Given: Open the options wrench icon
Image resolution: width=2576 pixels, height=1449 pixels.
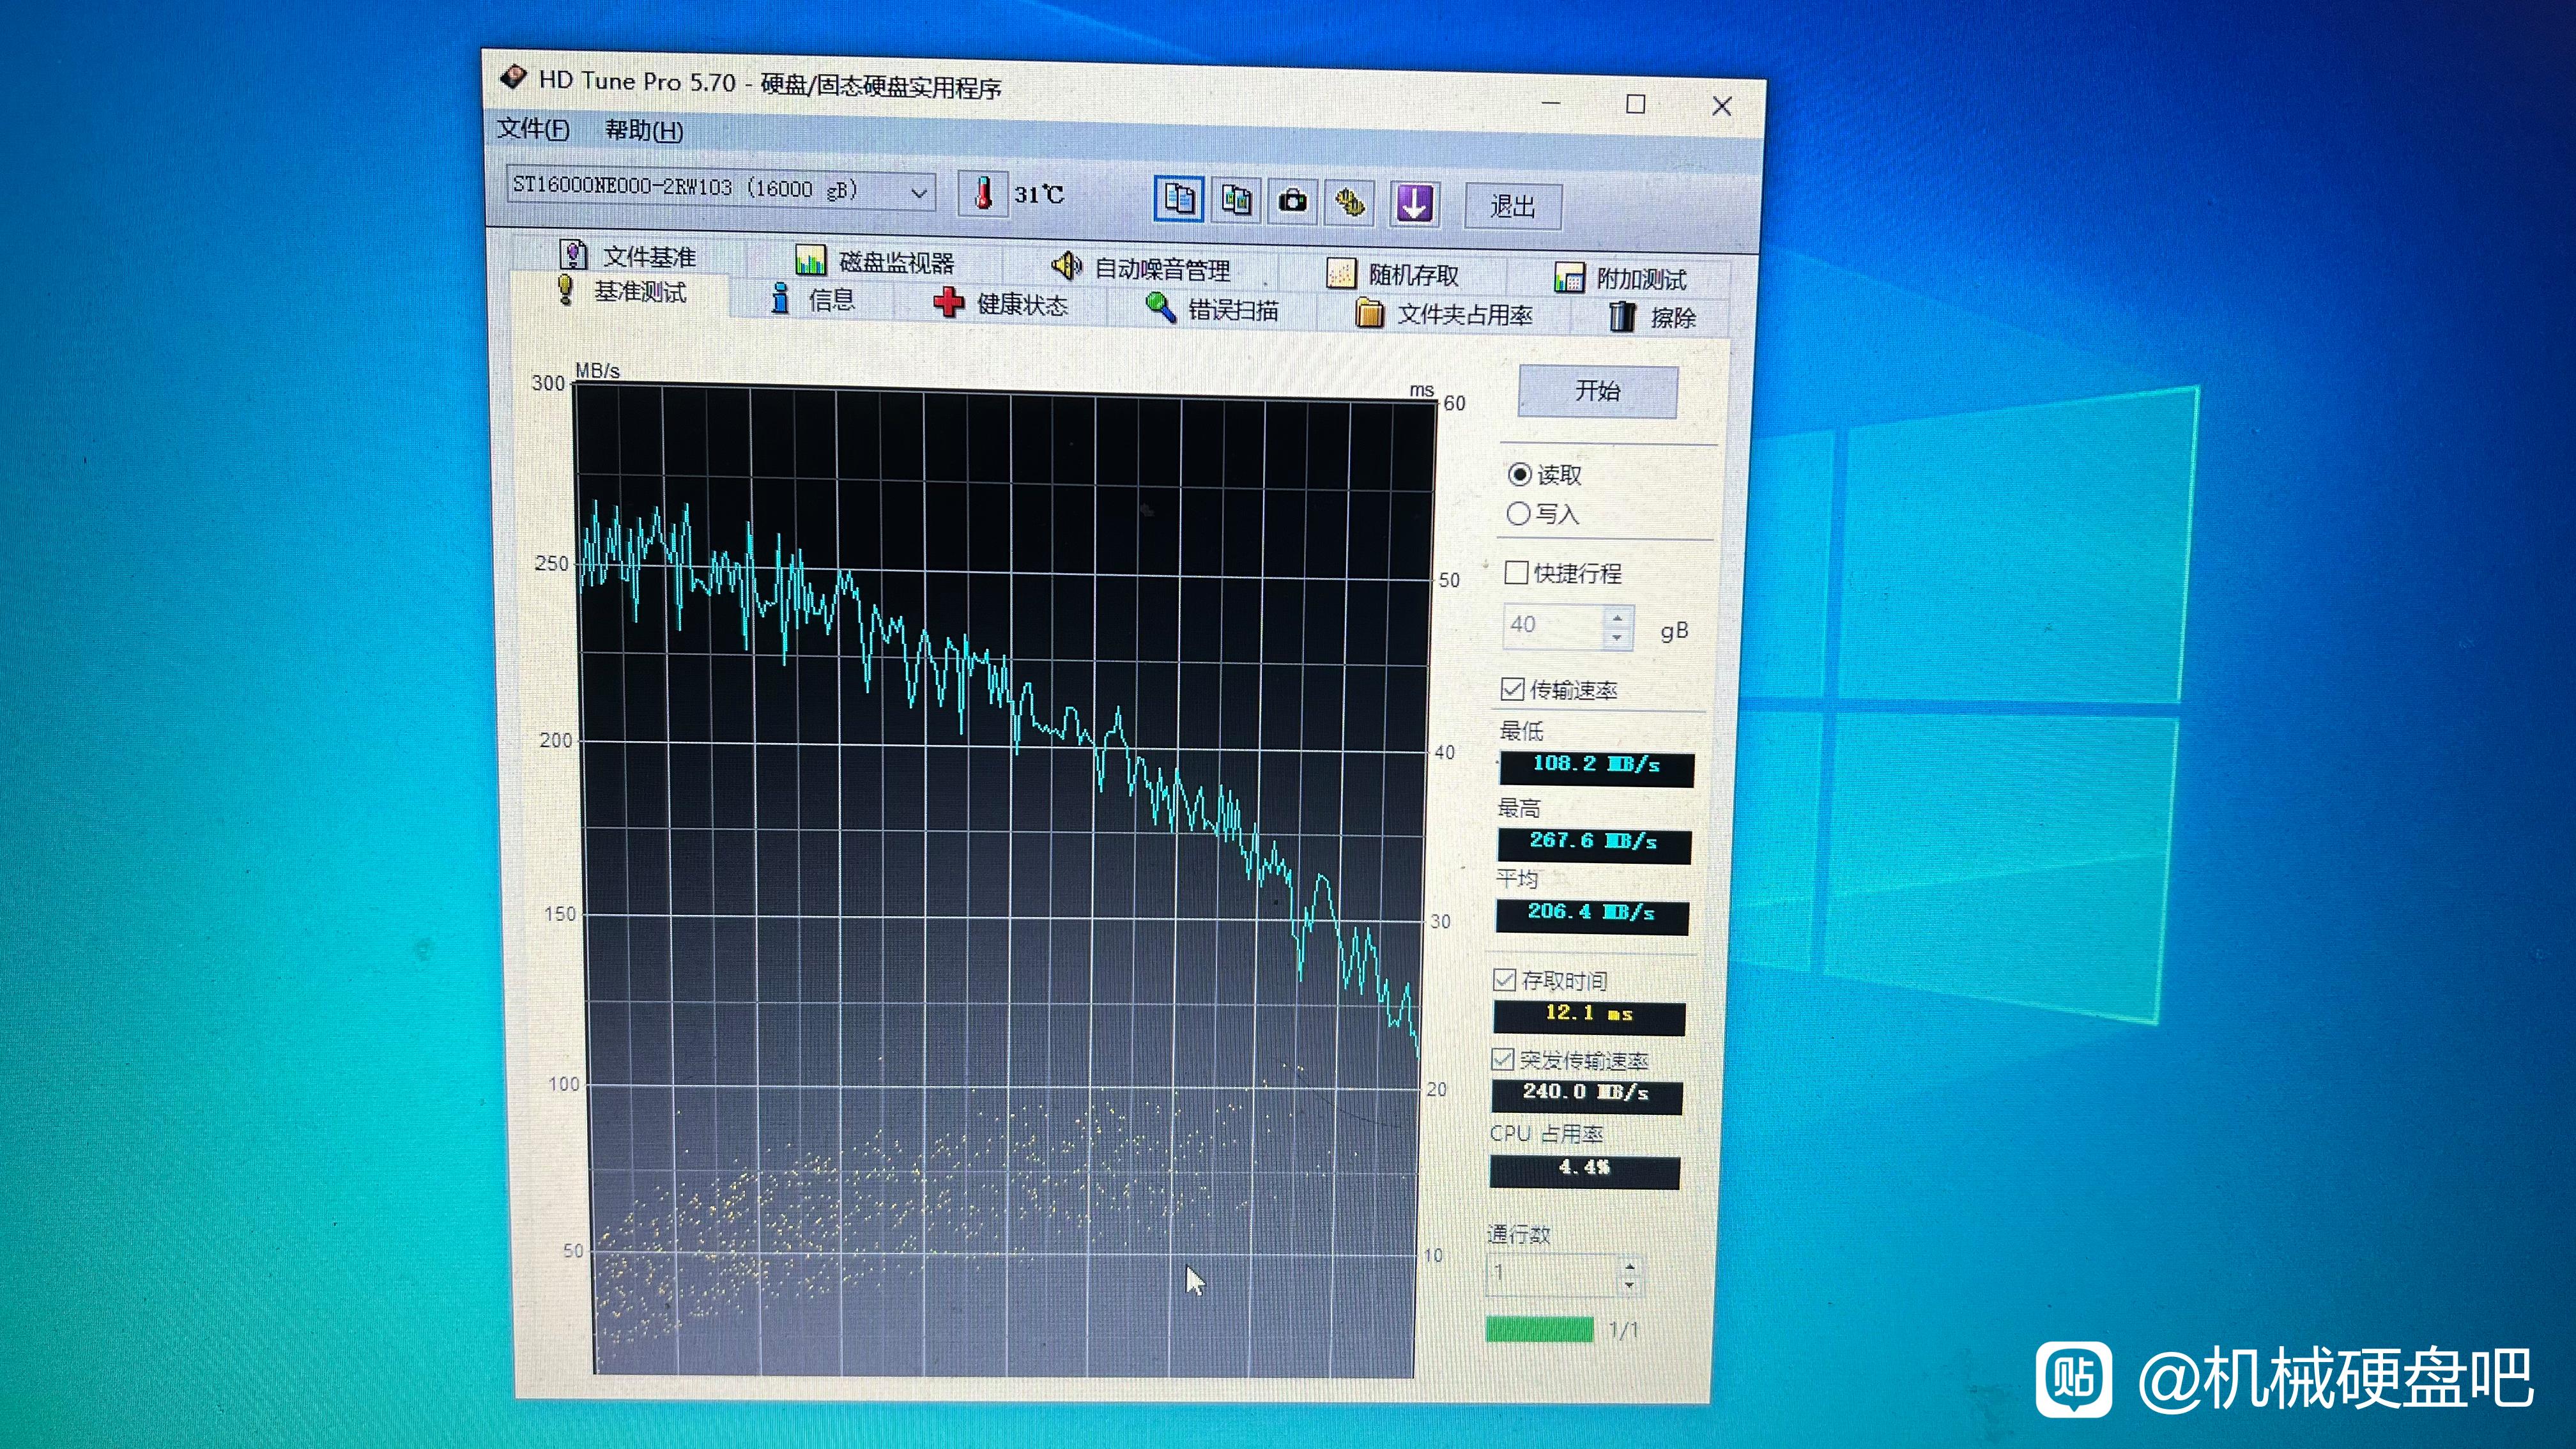Looking at the screenshot, I should pyautogui.click(x=1350, y=203).
